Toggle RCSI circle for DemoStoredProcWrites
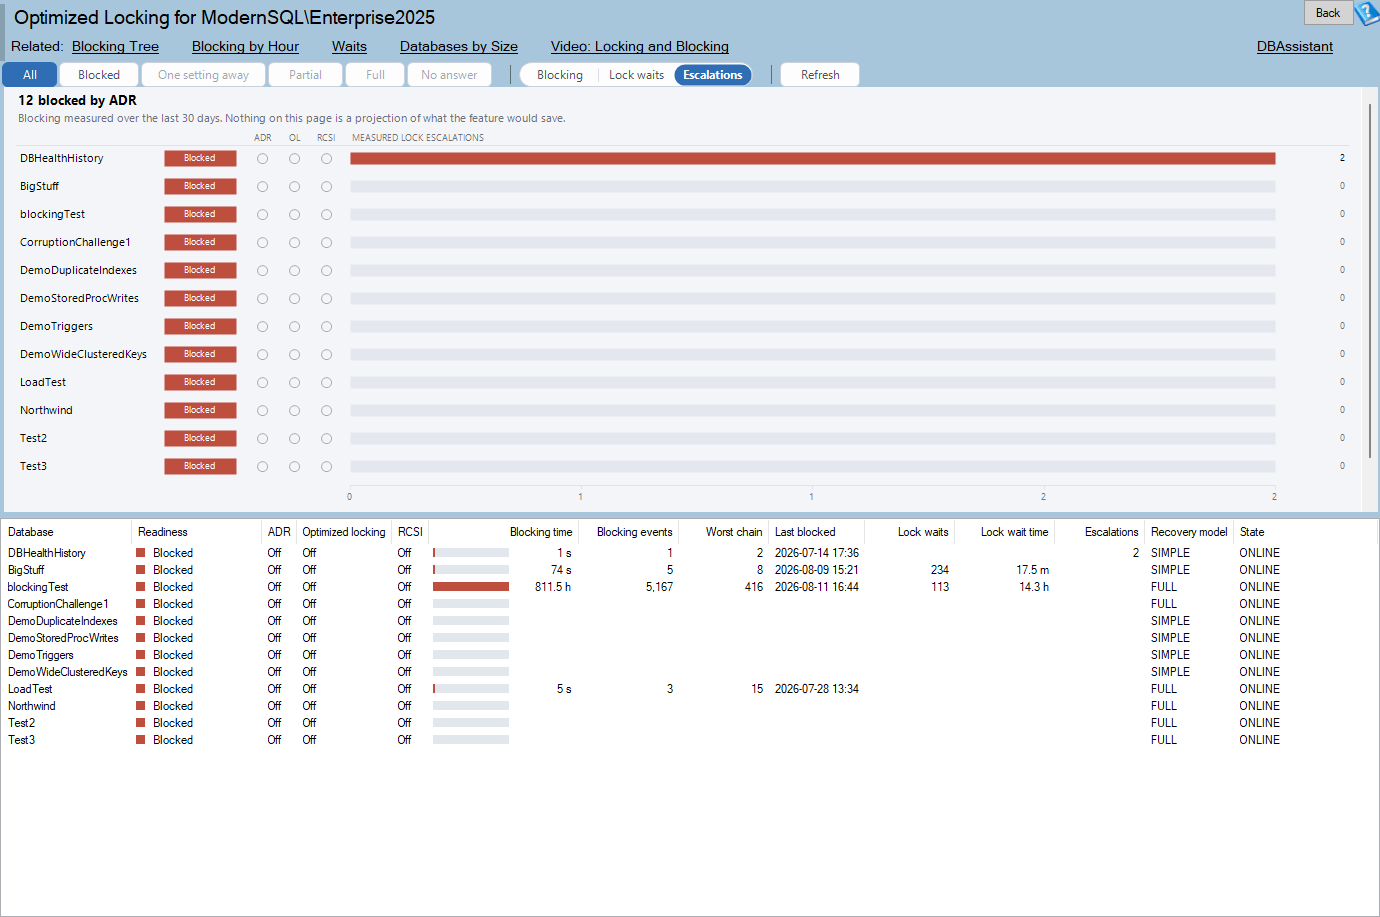 point(327,298)
